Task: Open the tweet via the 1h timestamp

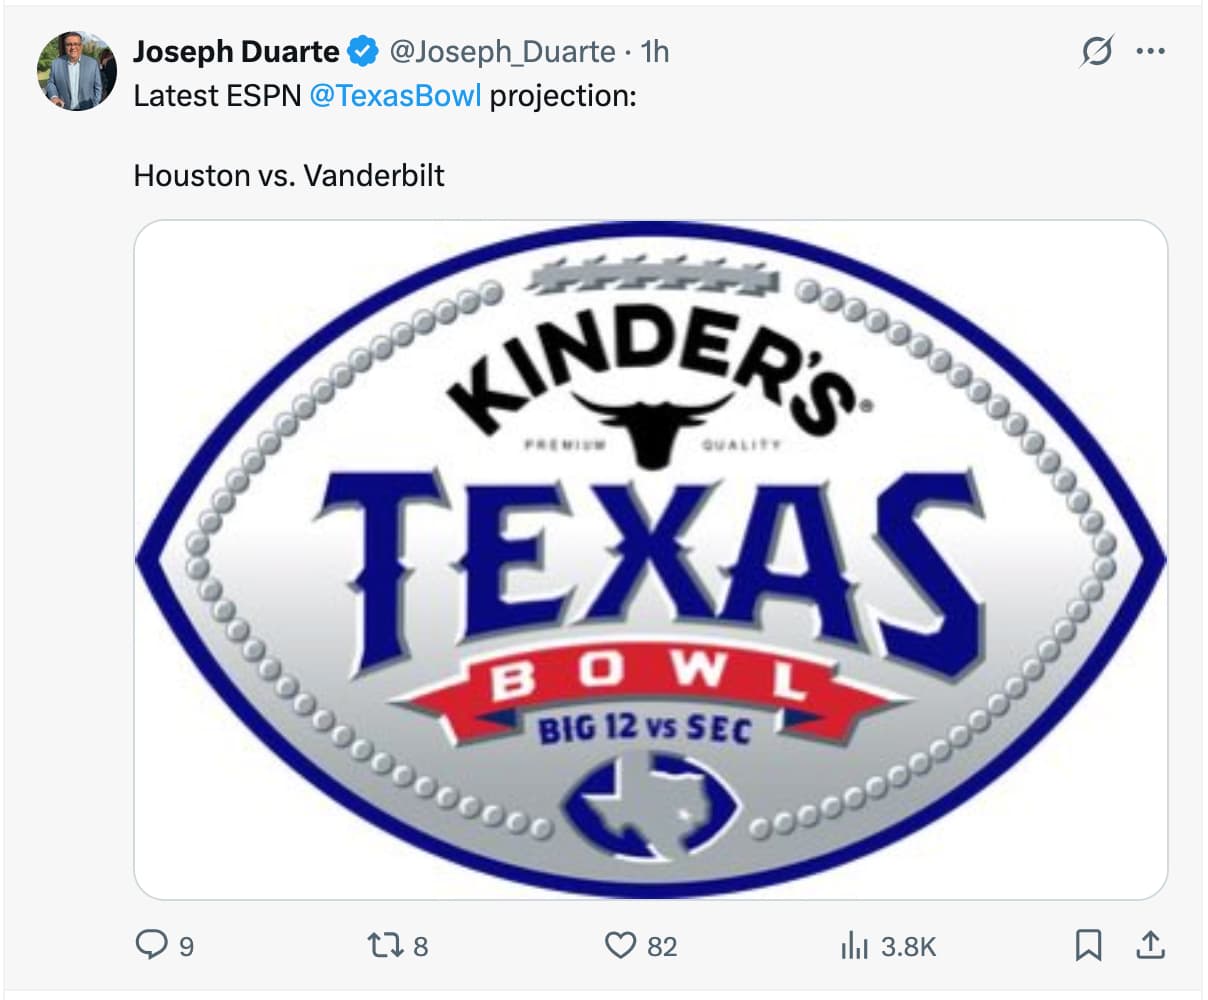Action: 655,52
